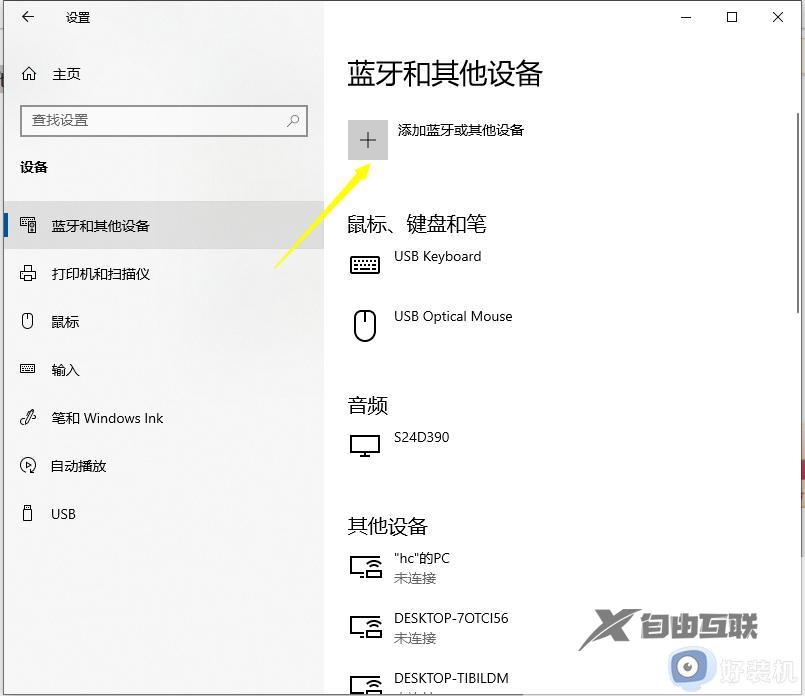Click the add Bluetooth or other device plus icon
This screenshot has width=805, height=696.
coord(367,139)
